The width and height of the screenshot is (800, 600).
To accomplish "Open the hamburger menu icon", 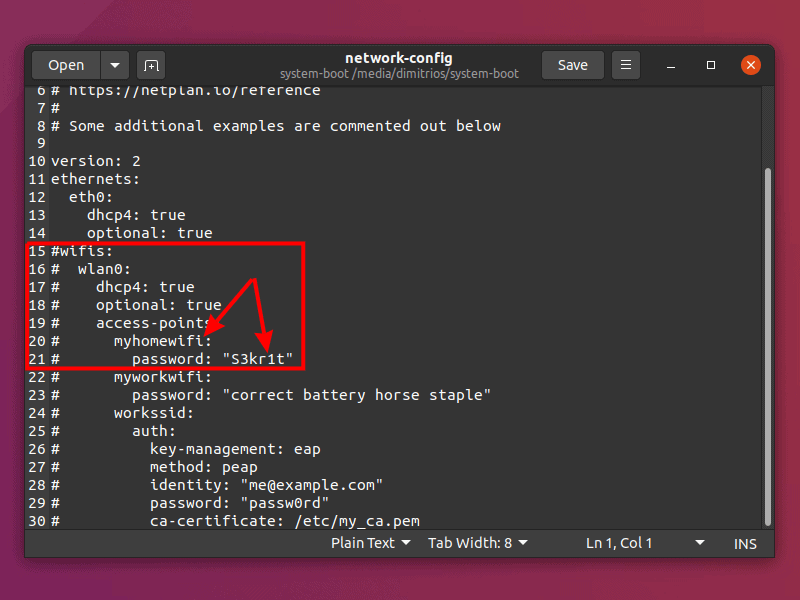I will coord(626,65).
